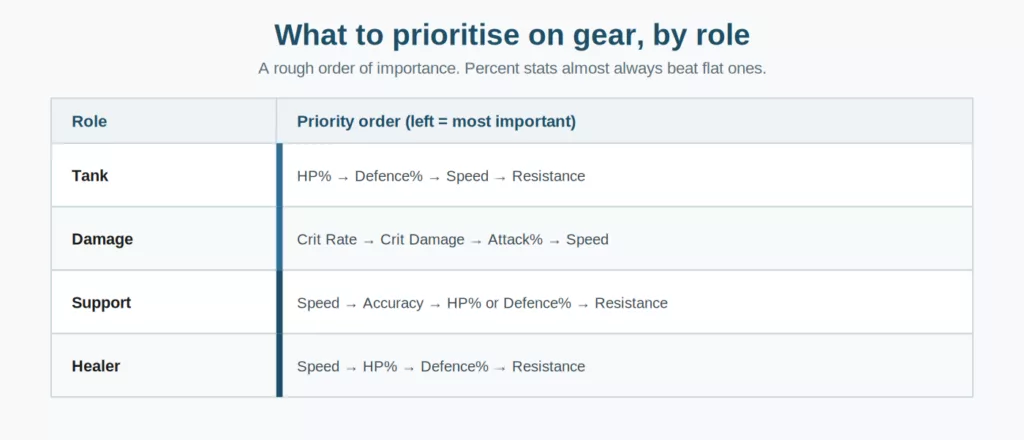Screen dimensions: 1024x440
Task: Click Attack% in the Damage row
Action: pyautogui.click(x=515, y=240)
